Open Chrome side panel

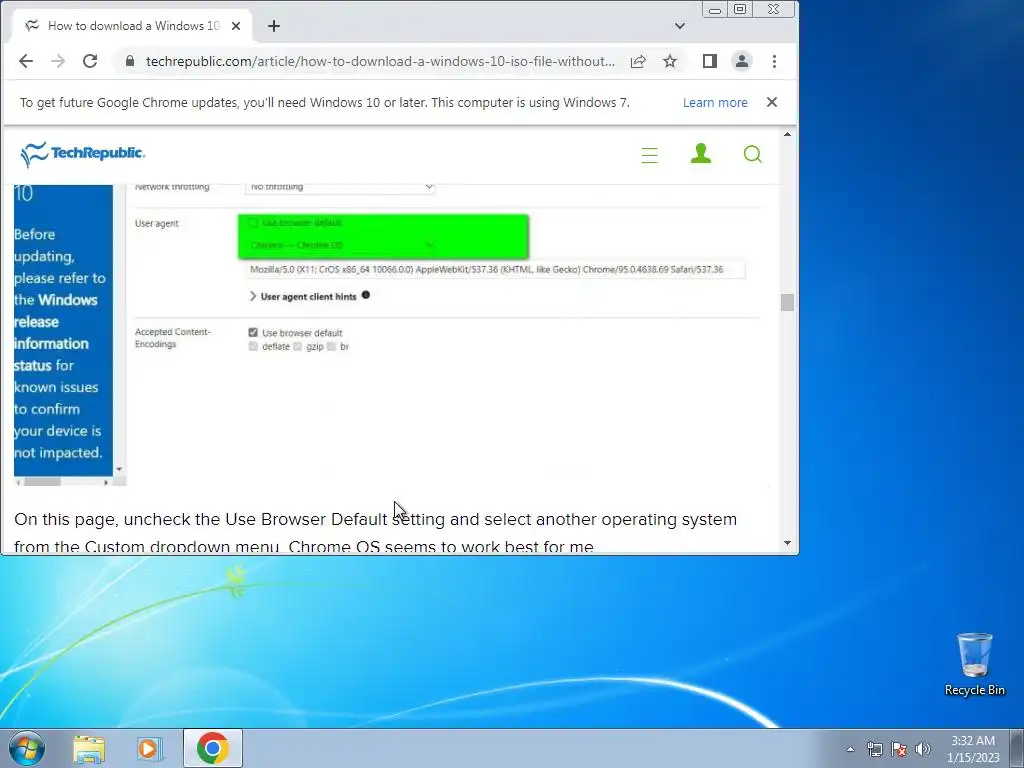coord(710,61)
